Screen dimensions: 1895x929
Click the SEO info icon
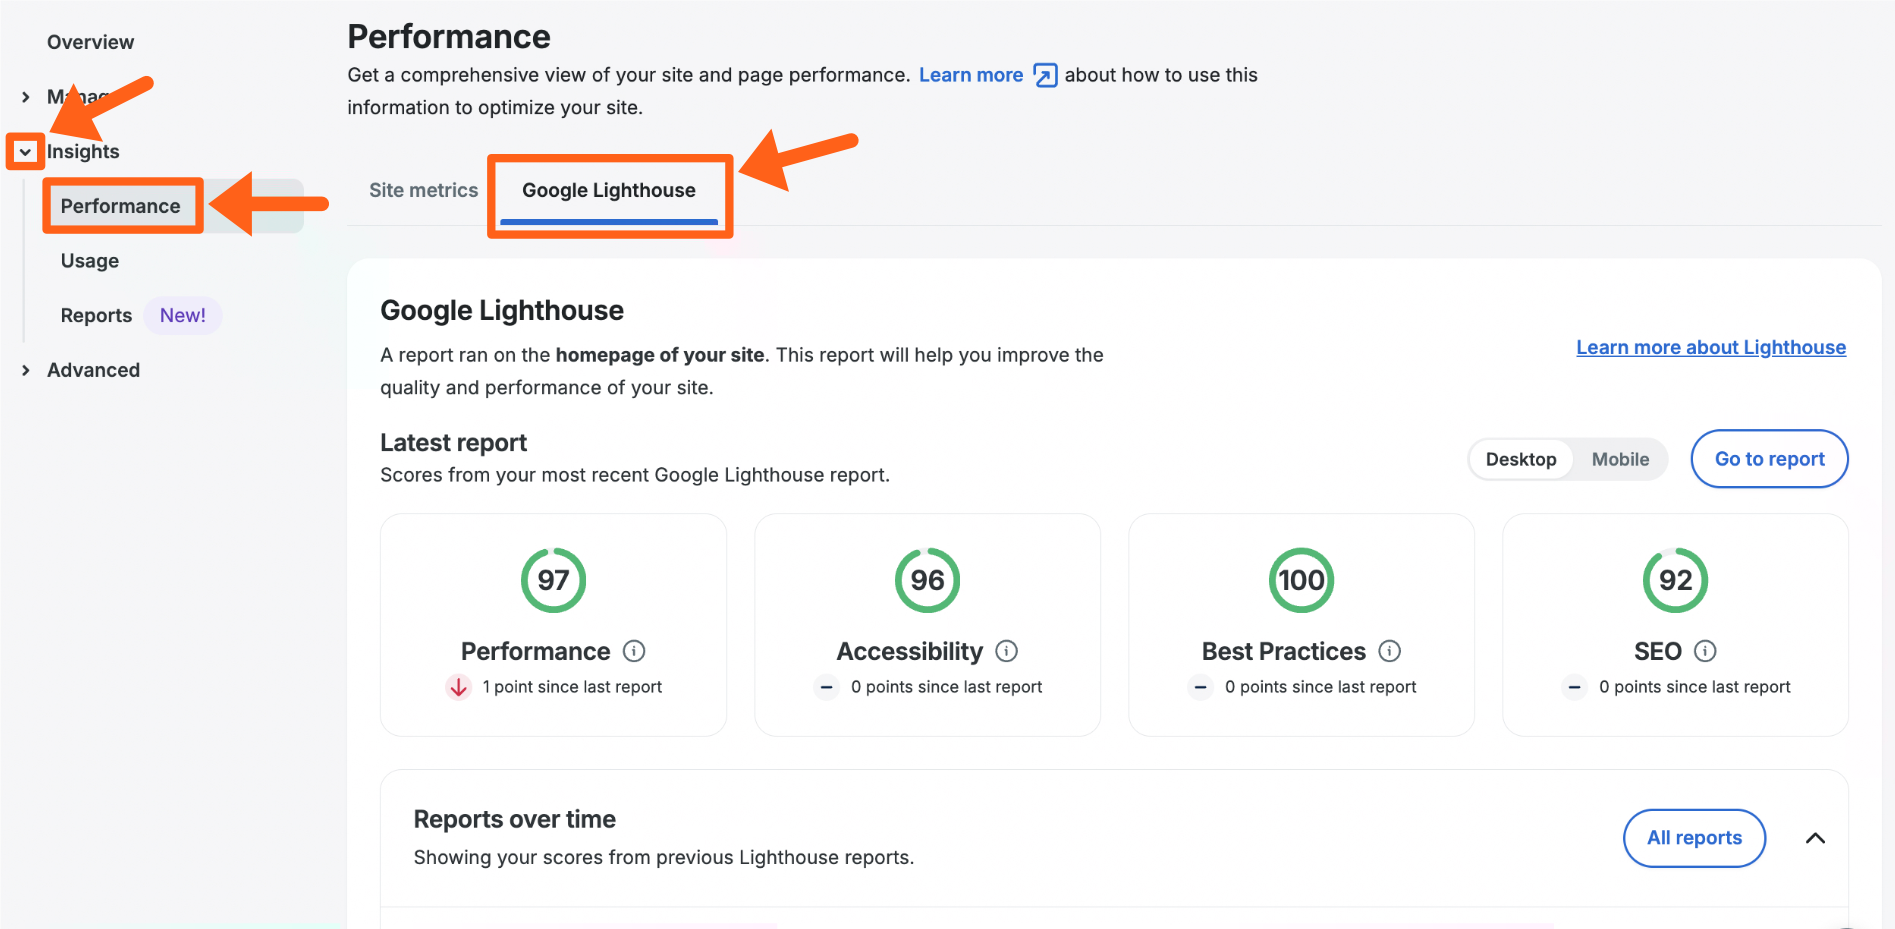pyautogui.click(x=1706, y=651)
